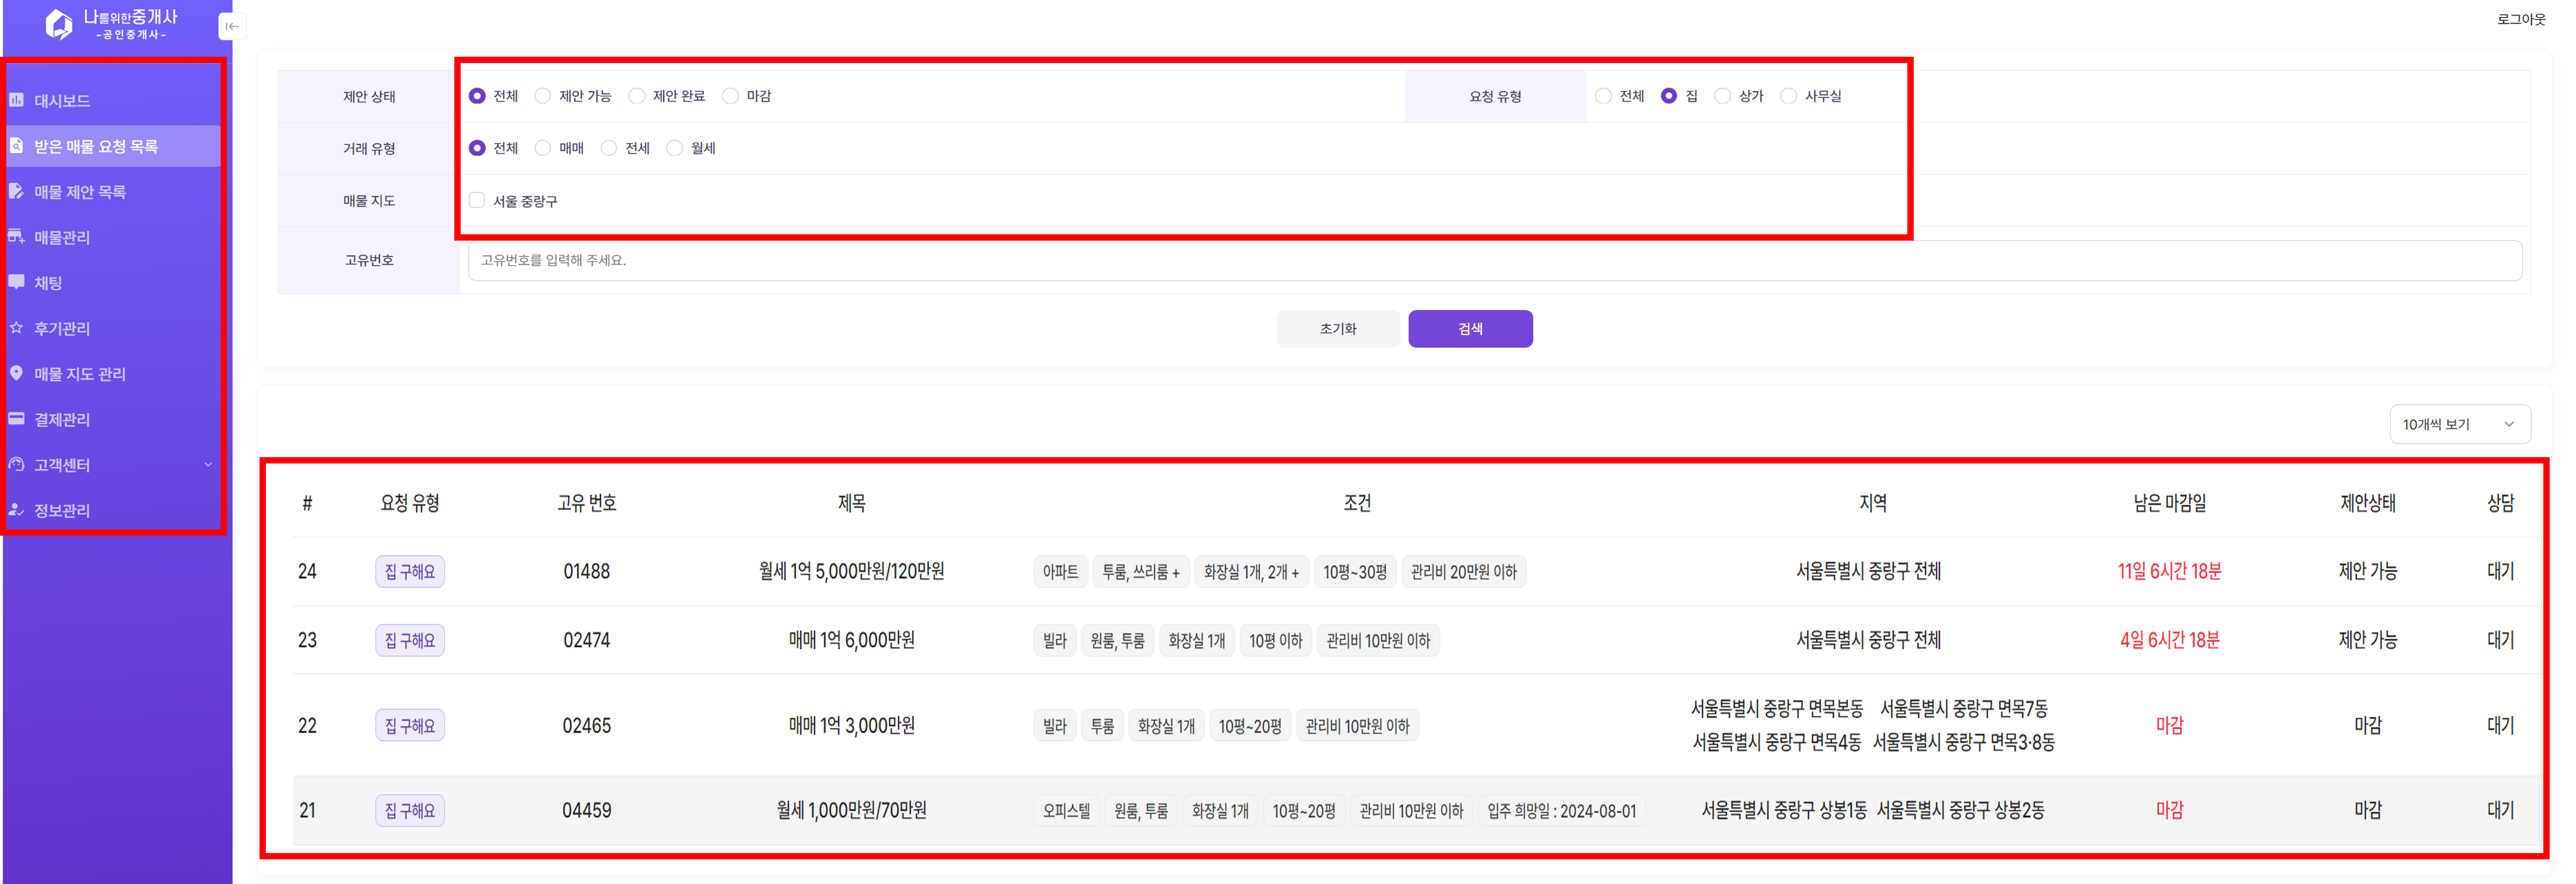Screen dimensions: 2576x884
Task: Open 결제관리 menu
Action: [62, 419]
